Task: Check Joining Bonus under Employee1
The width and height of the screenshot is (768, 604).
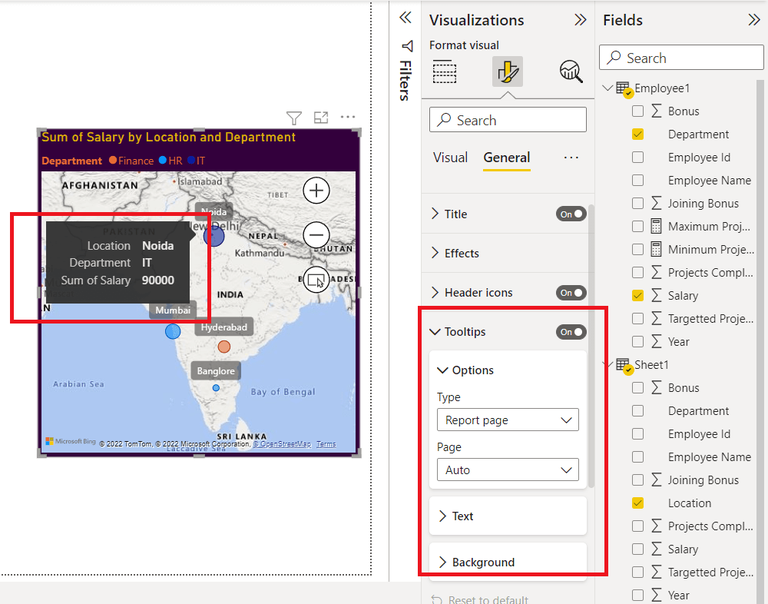Action: [637, 203]
